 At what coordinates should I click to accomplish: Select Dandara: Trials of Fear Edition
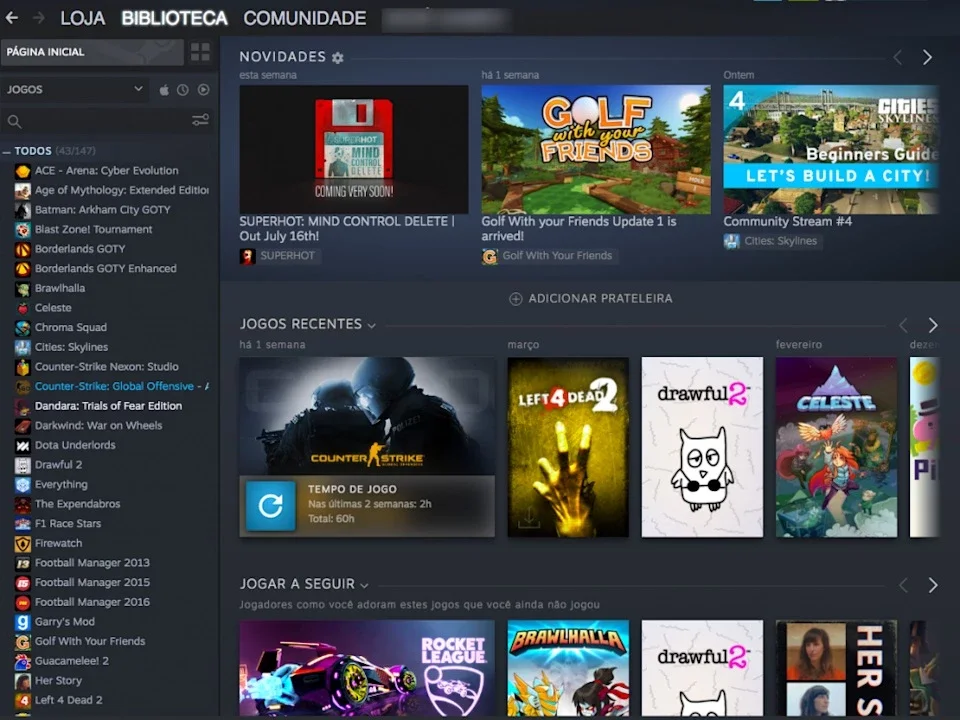point(108,406)
